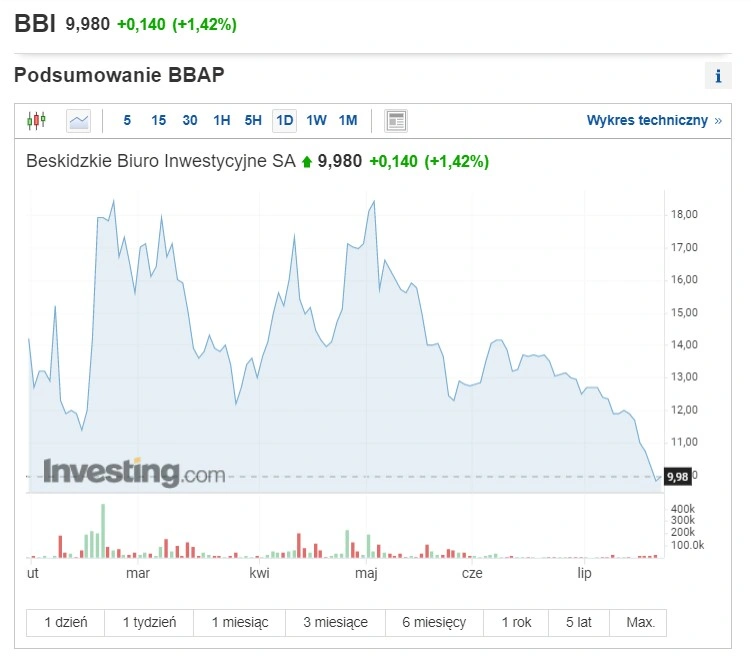Click the tallest green volume bar

click(103, 531)
